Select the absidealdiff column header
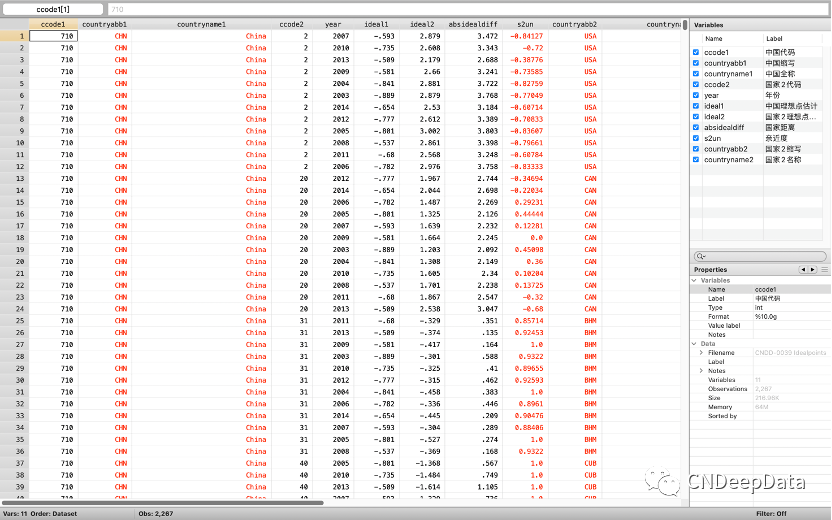This screenshot has width=832, height=520. click(x=473, y=24)
